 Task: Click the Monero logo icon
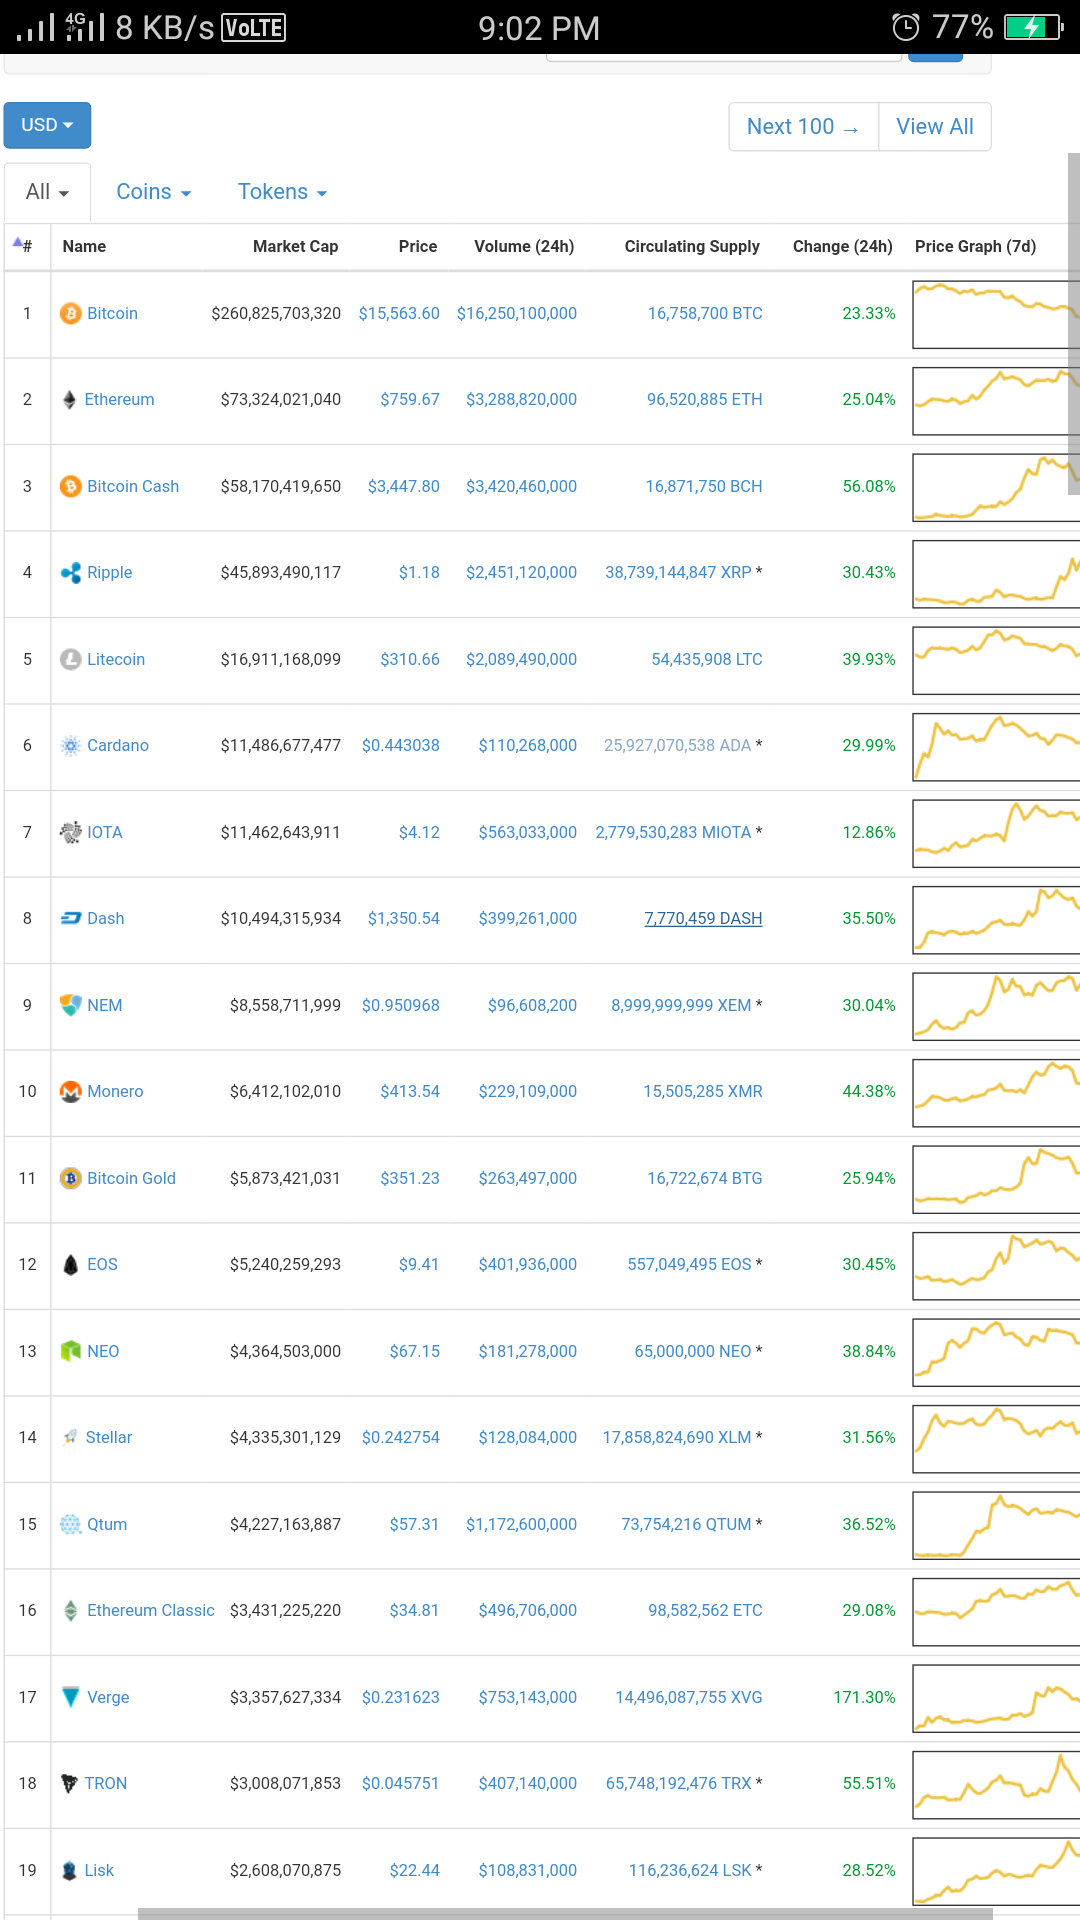[x=70, y=1092]
